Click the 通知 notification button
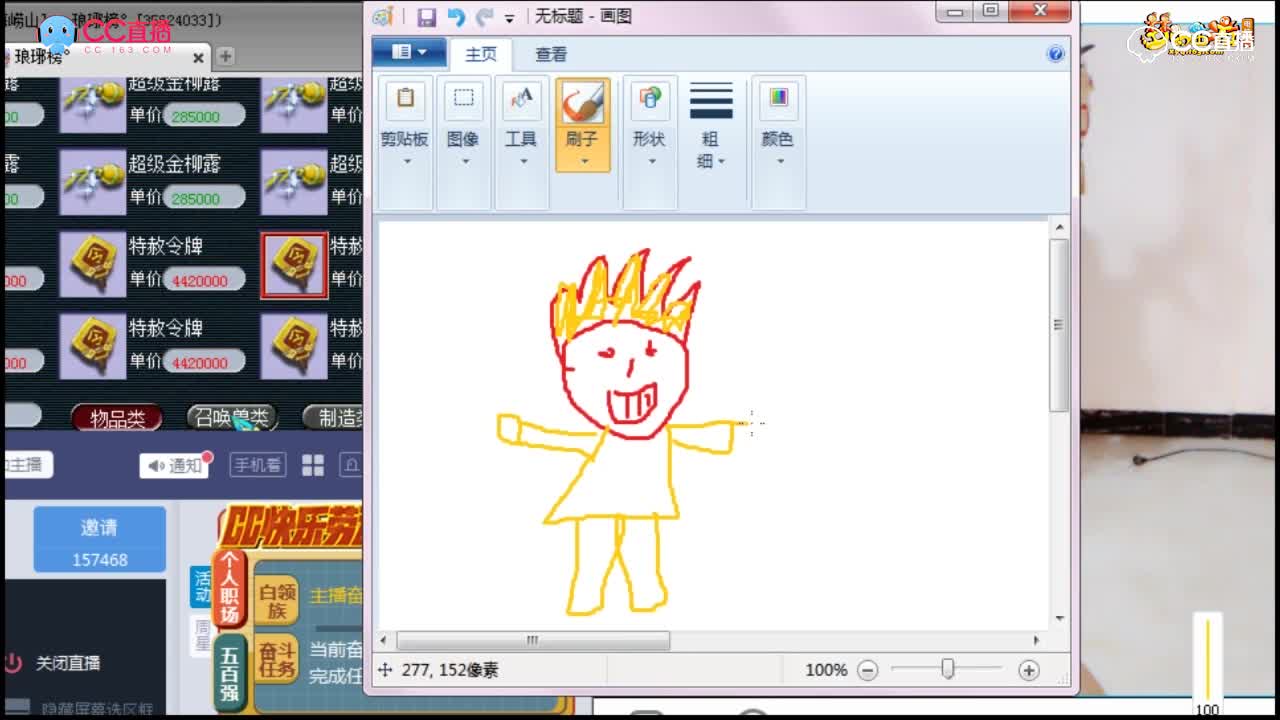The width and height of the screenshot is (1280, 720). (175, 465)
